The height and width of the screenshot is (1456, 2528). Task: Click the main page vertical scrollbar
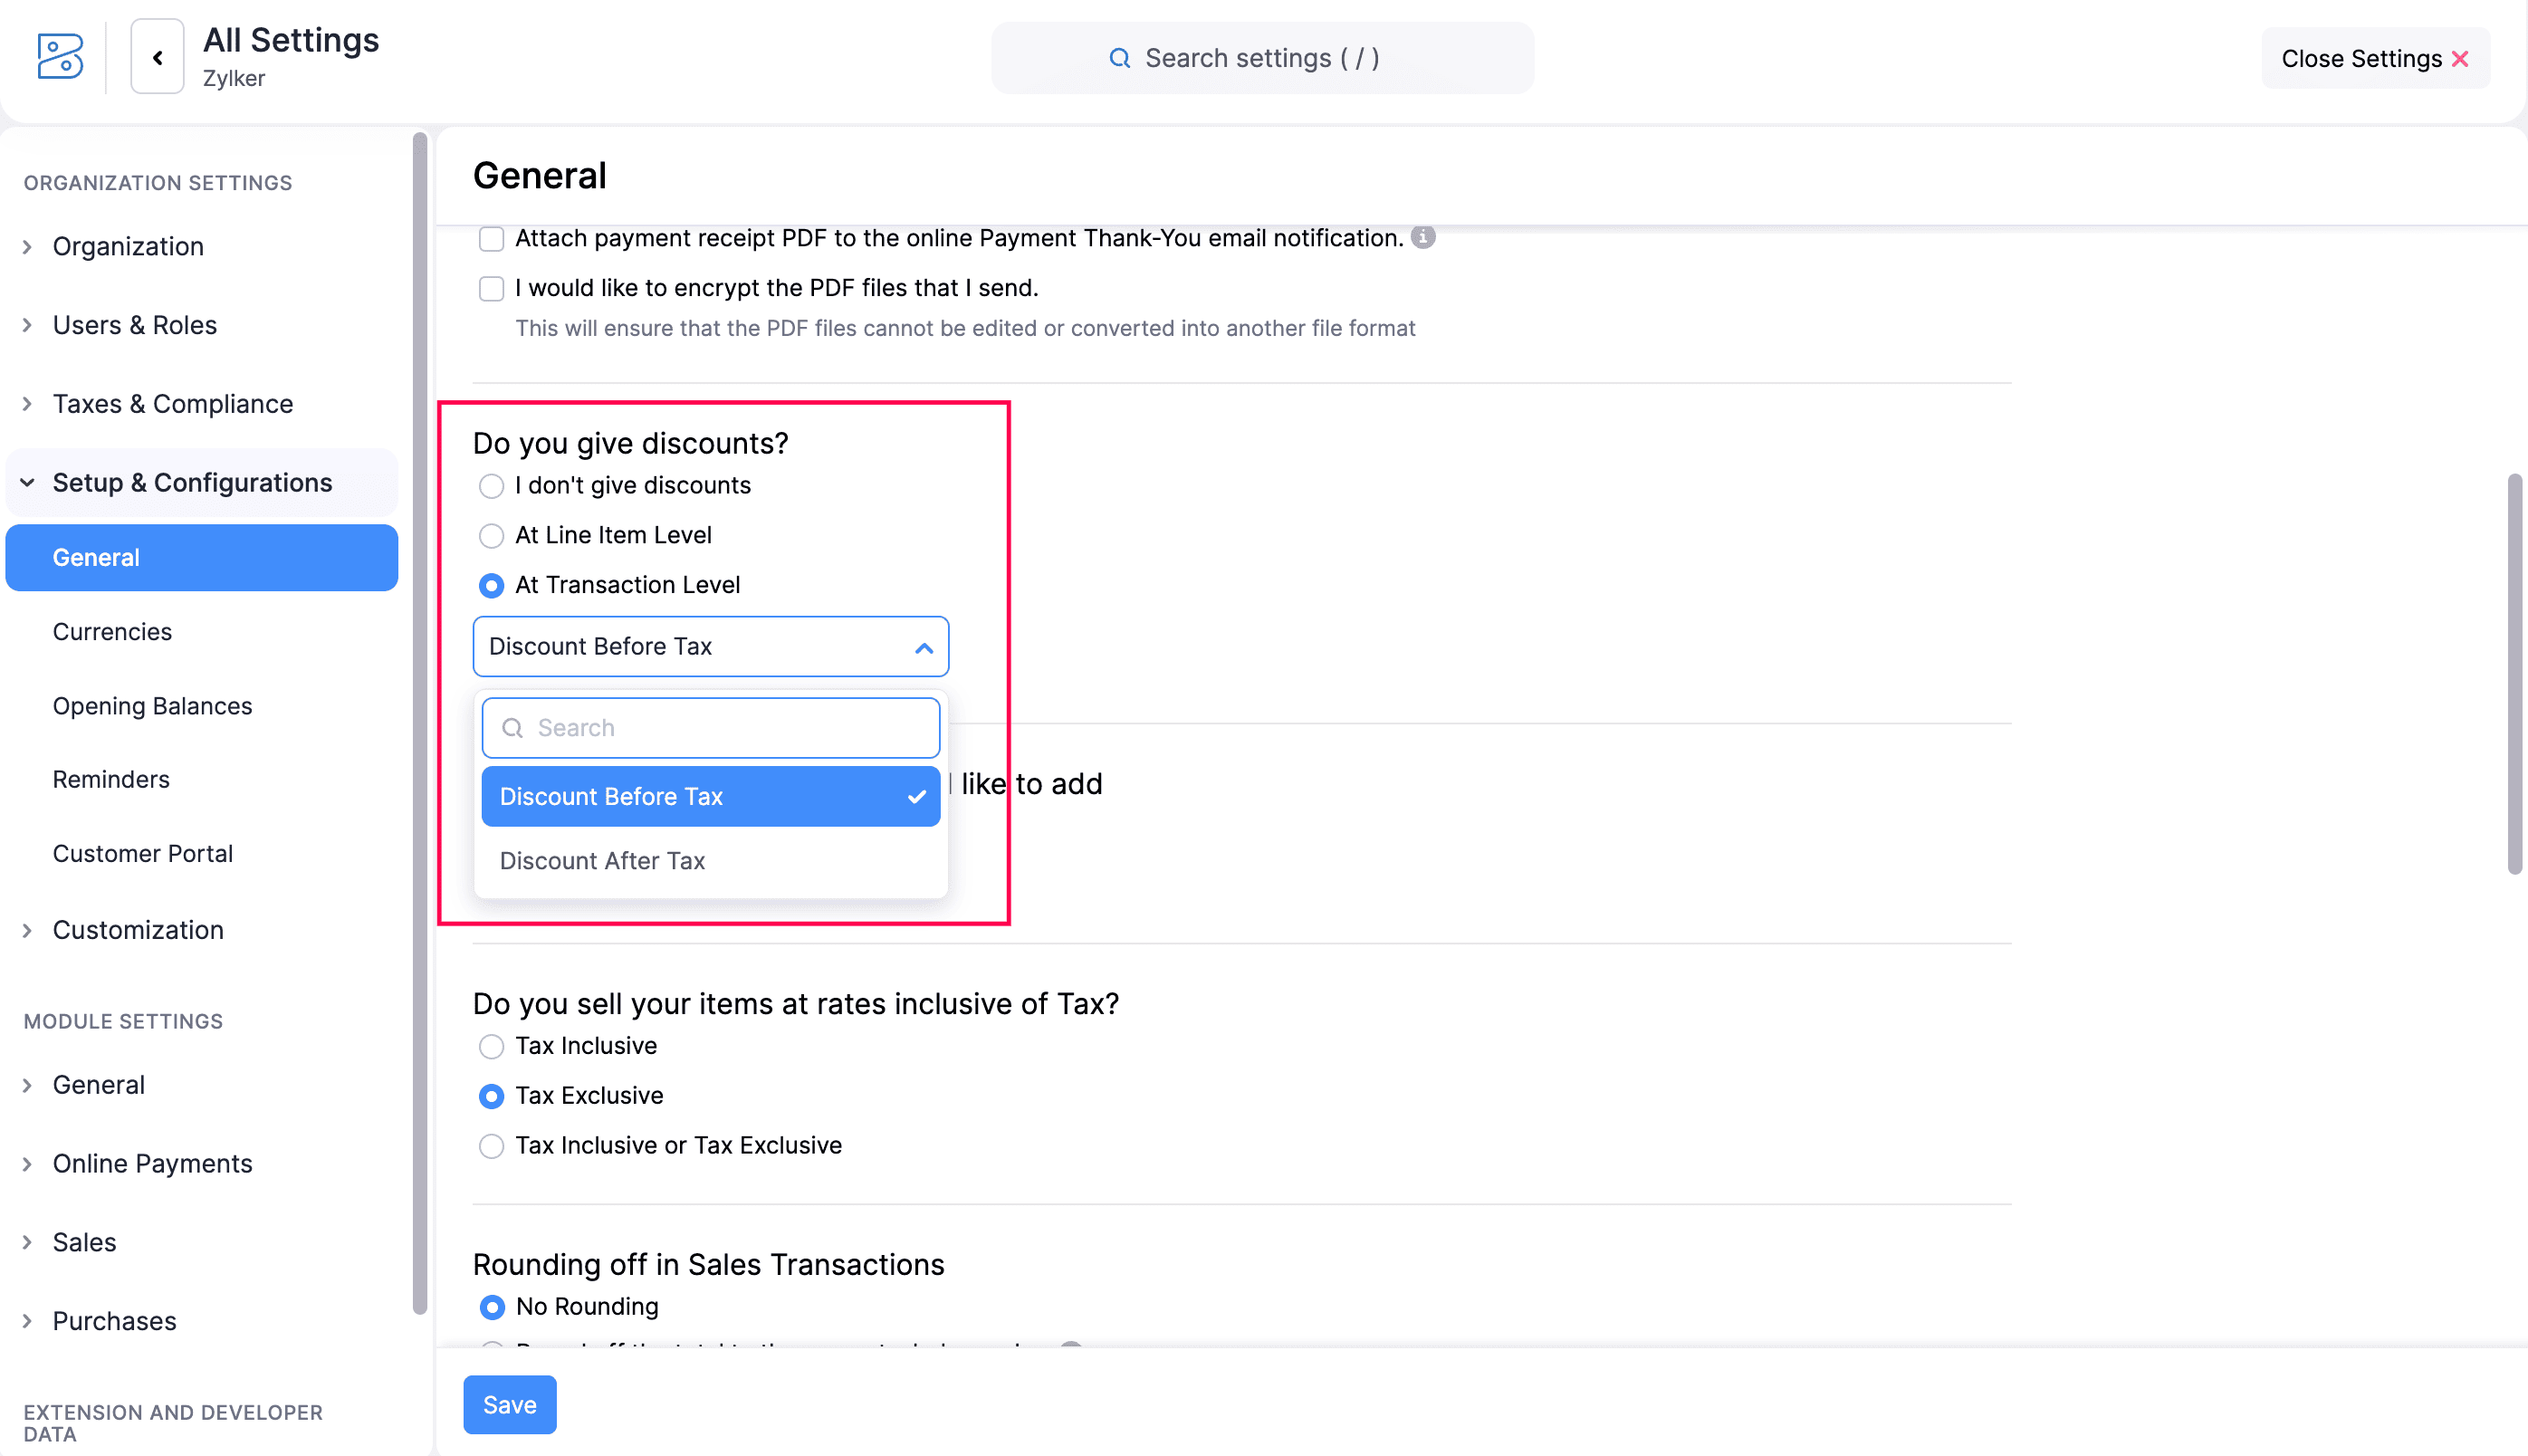pos(2514,675)
